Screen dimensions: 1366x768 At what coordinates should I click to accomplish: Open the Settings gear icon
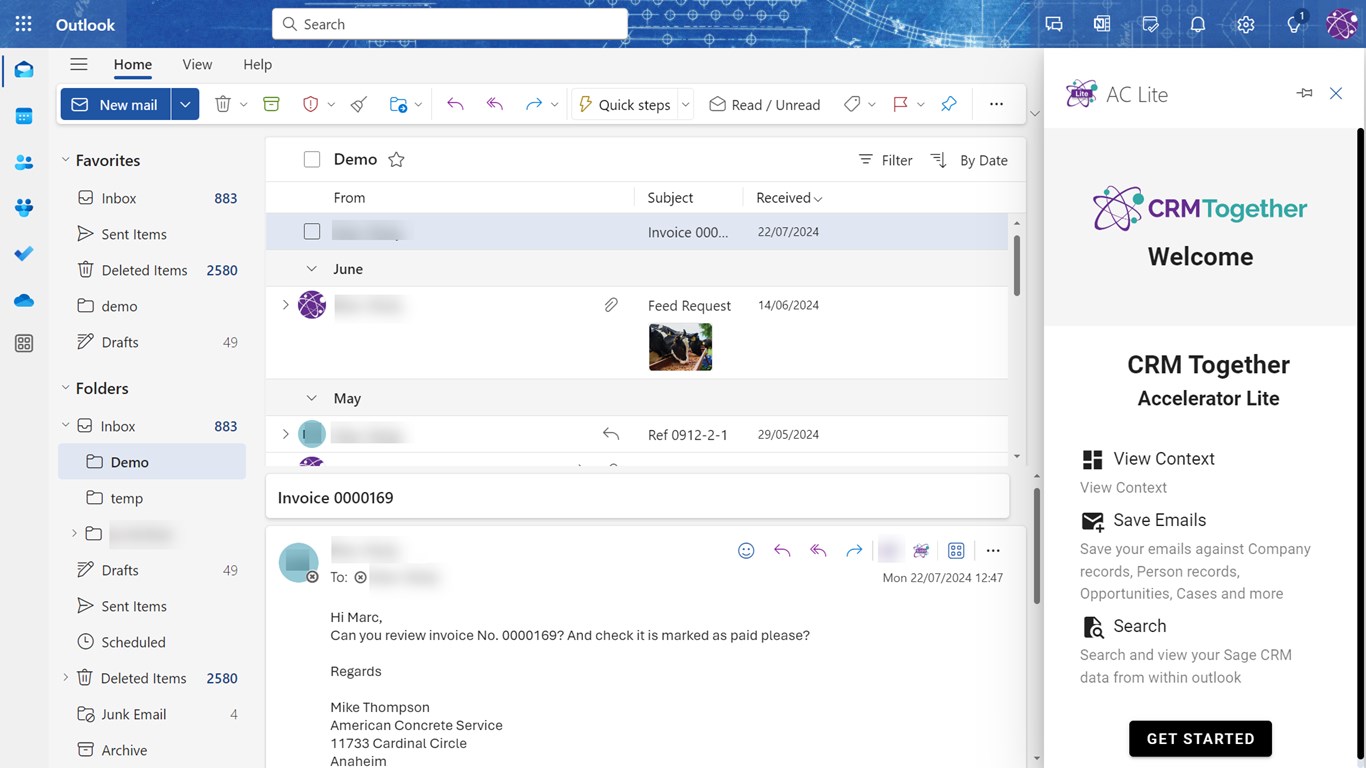(1245, 24)
